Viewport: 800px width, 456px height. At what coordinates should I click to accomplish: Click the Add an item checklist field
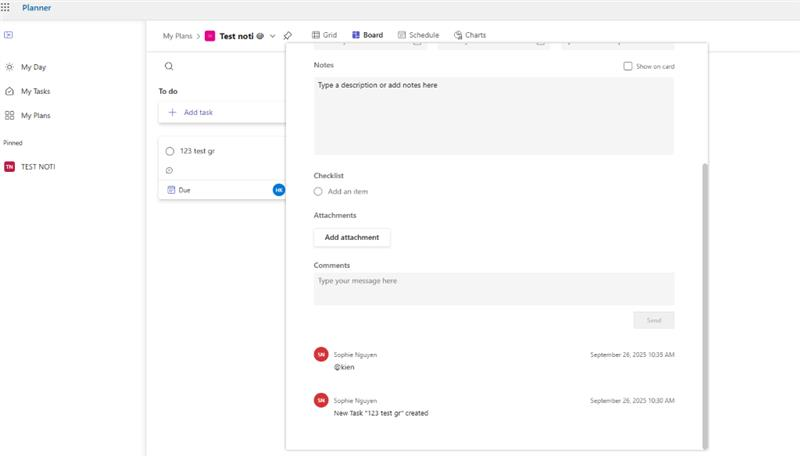point(347,191)
